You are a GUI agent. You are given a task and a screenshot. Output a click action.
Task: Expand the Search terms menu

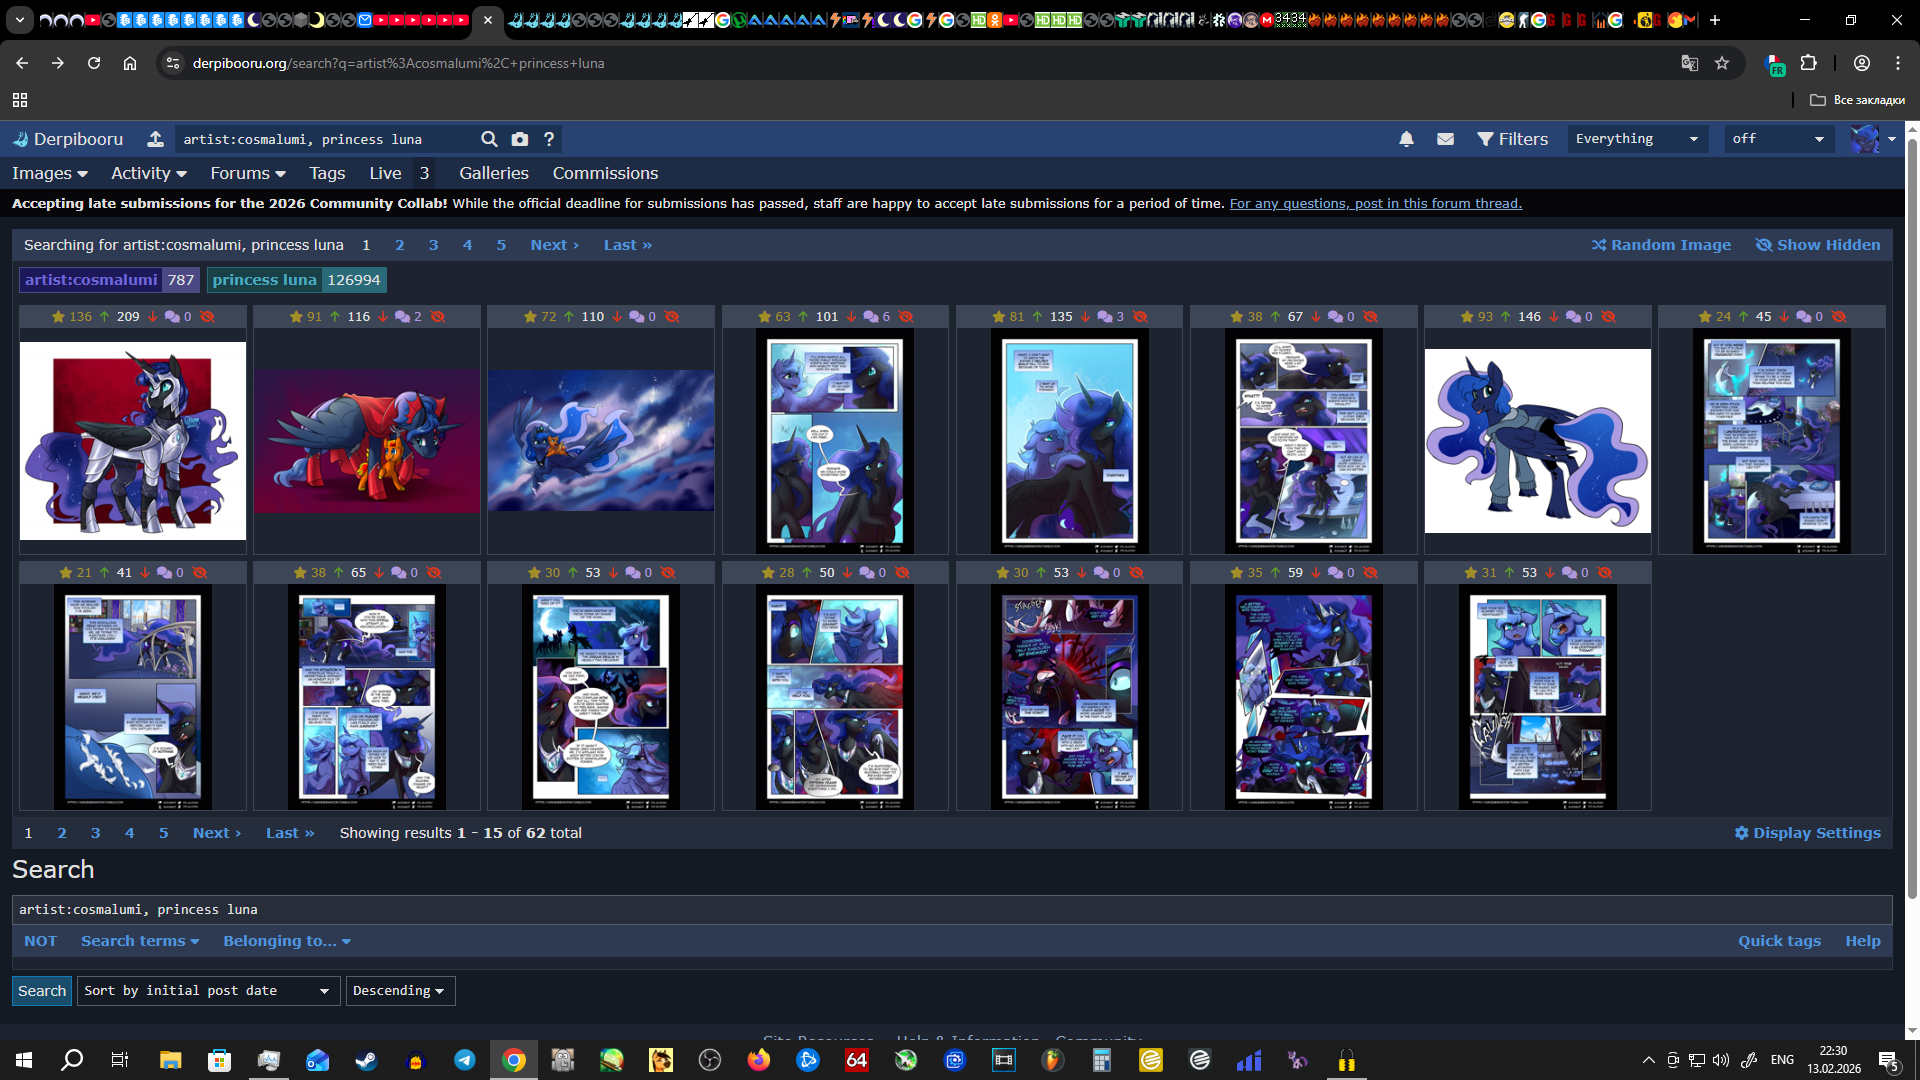coord(140,941)
